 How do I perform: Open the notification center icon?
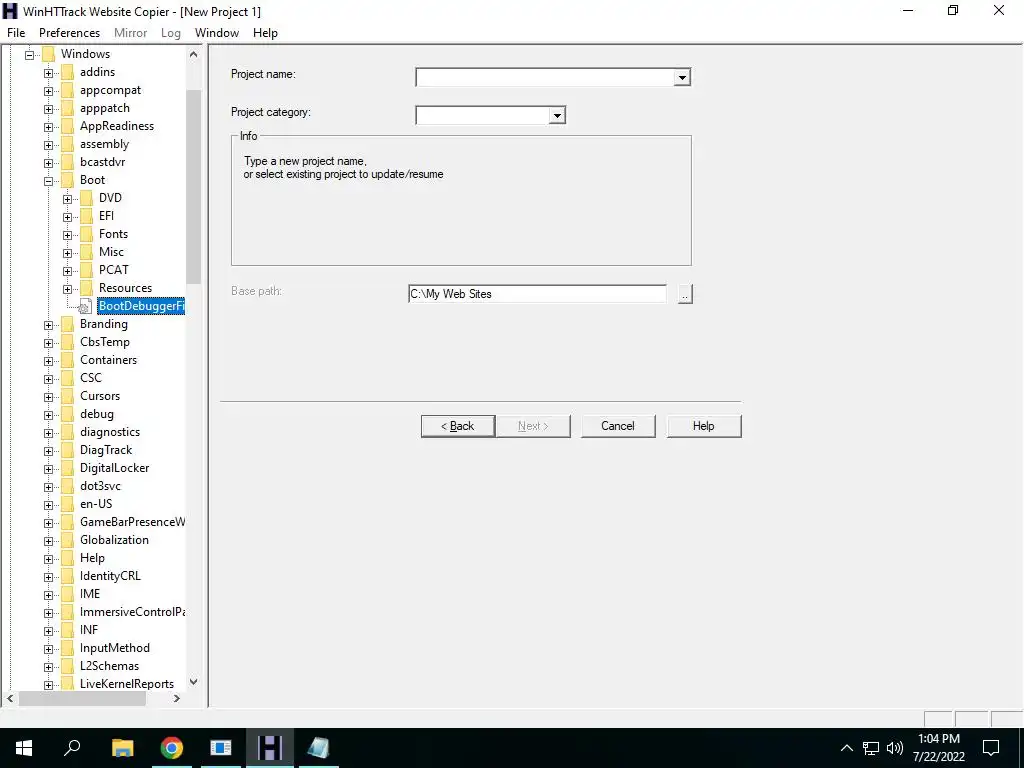click(x=991, y=748)
